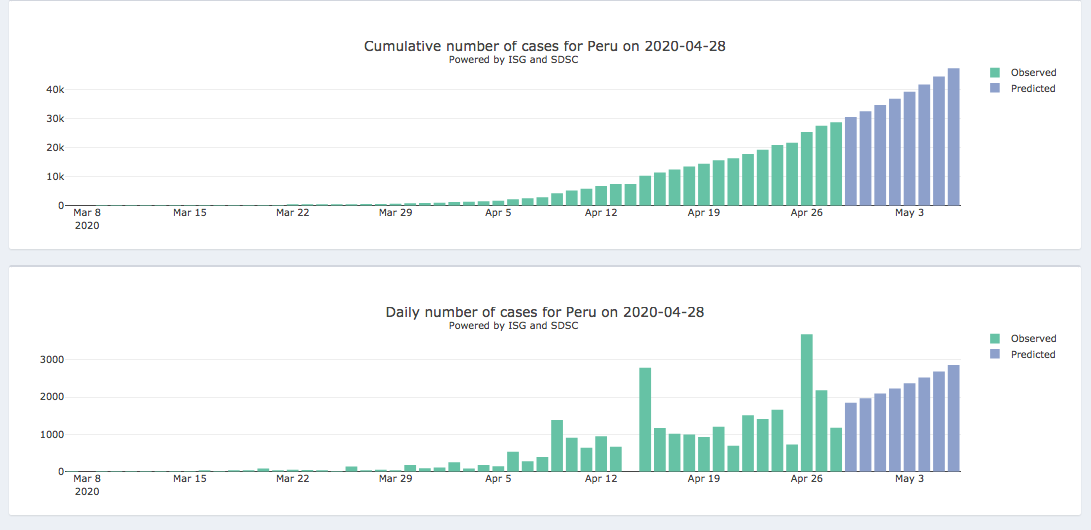The image size is (1091, 530).
Task: Toggle Observed legend entry in cumulative chart
Action: 1032,73
